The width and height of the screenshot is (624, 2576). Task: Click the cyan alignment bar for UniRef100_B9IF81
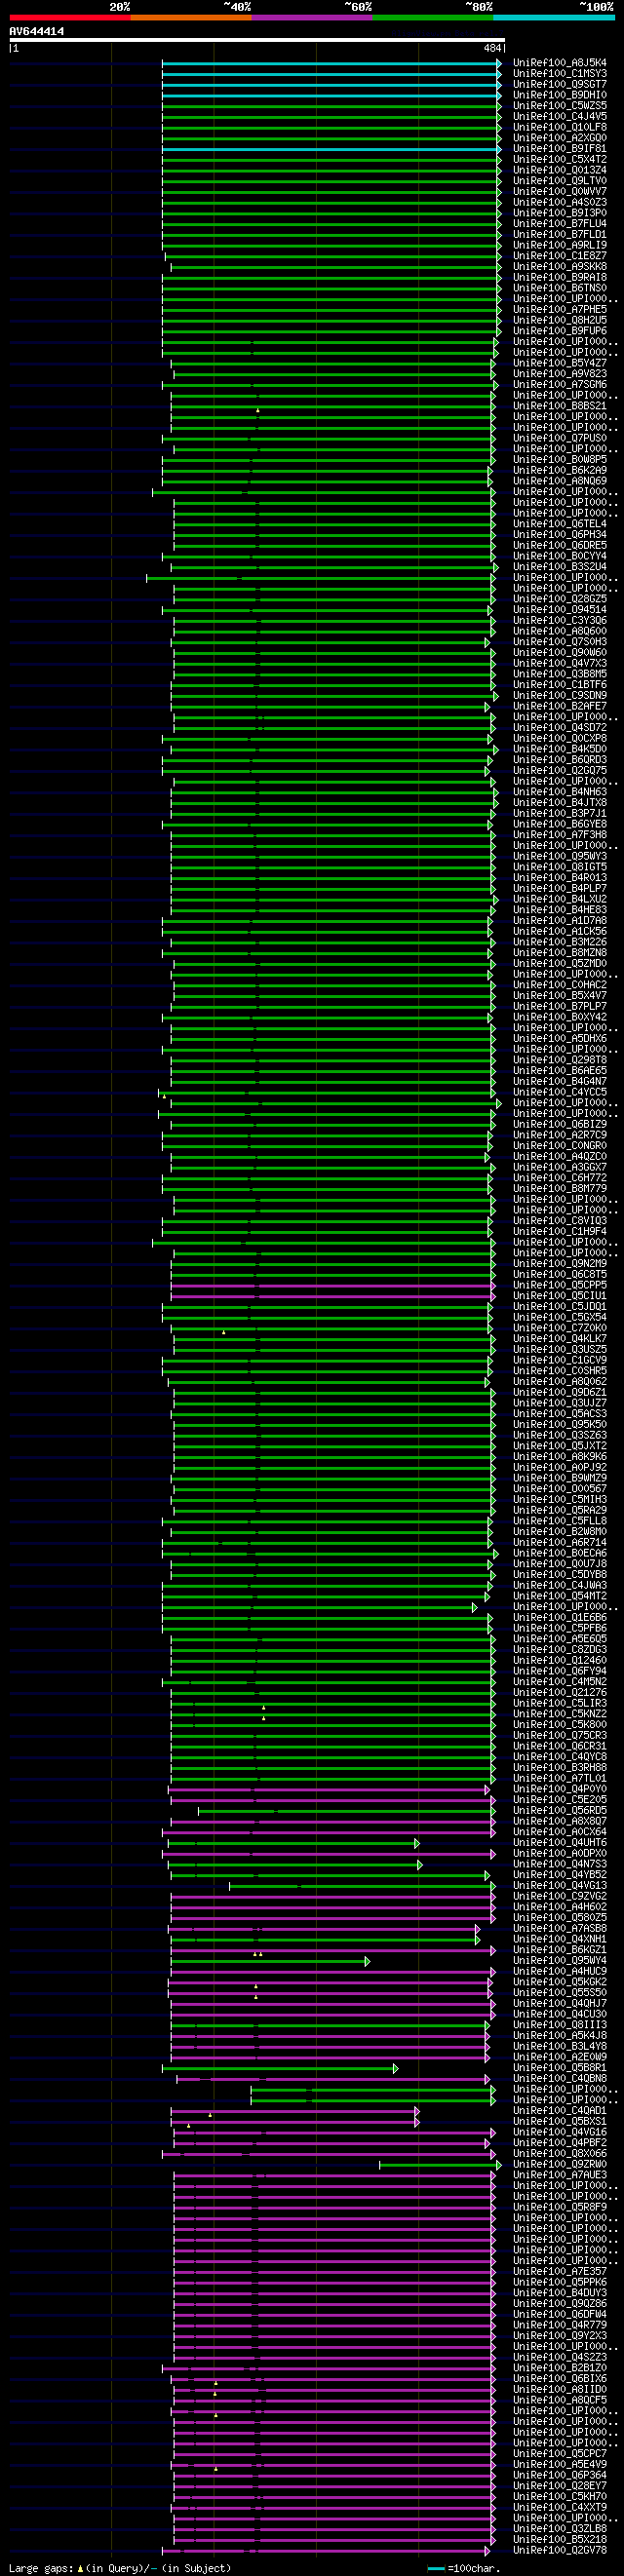[x=332, y=149]
